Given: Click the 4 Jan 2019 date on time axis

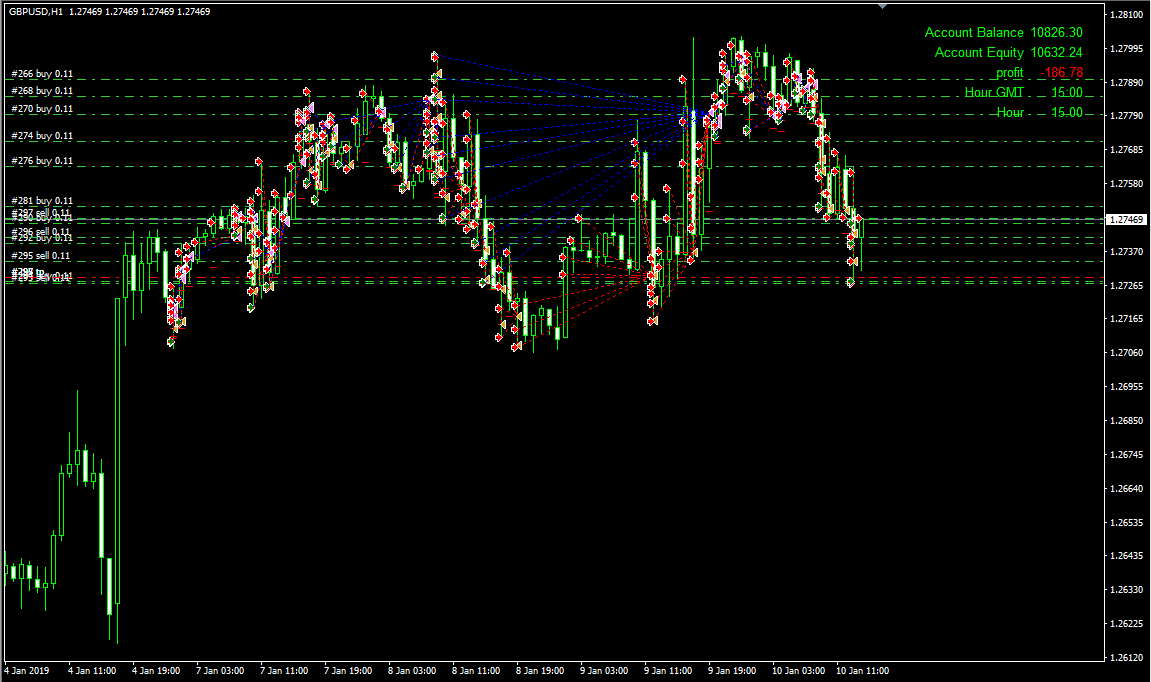Looking at the screenshot, I should [27, 671].
